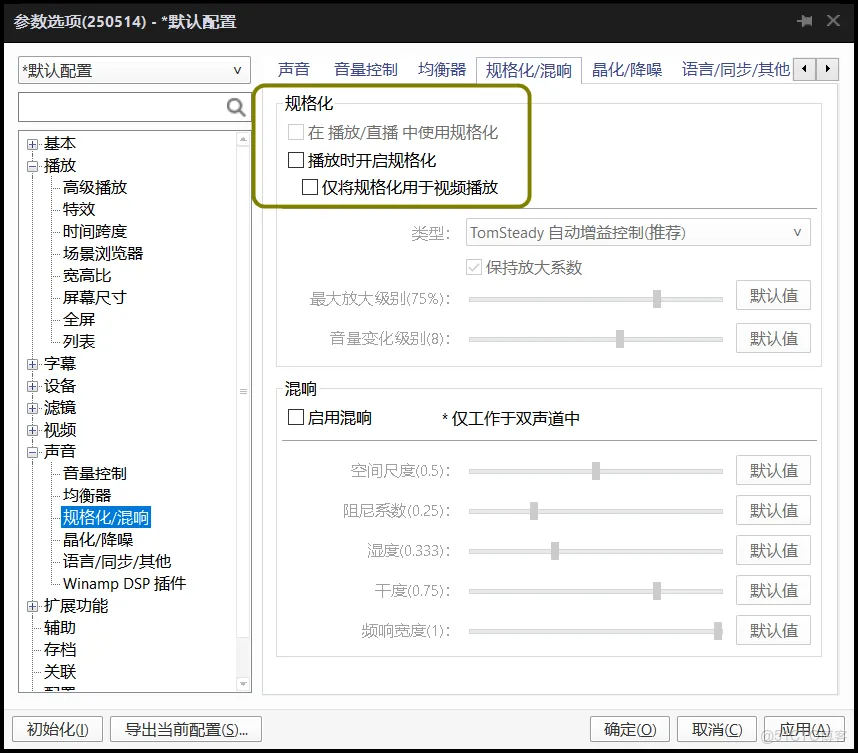Enable 启用混响 reverb option

(294, 418)
